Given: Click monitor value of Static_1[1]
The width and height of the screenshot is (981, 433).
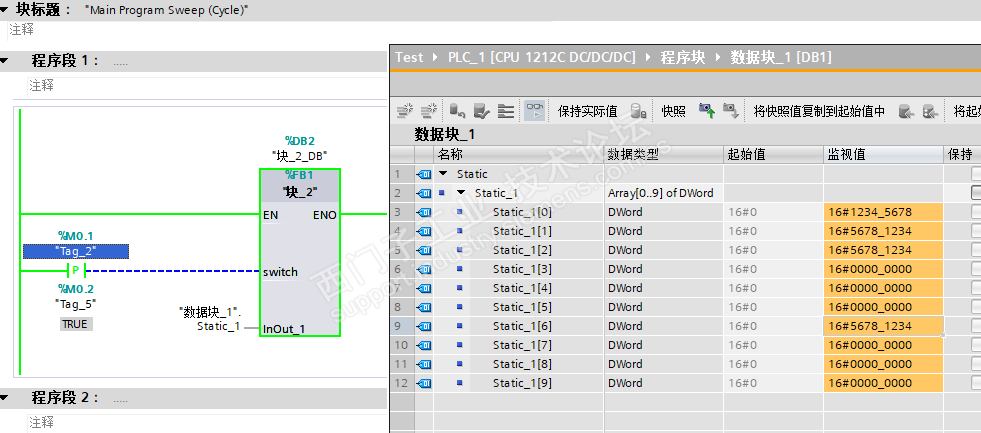Looking at the screenshot, I should [883, 231].
